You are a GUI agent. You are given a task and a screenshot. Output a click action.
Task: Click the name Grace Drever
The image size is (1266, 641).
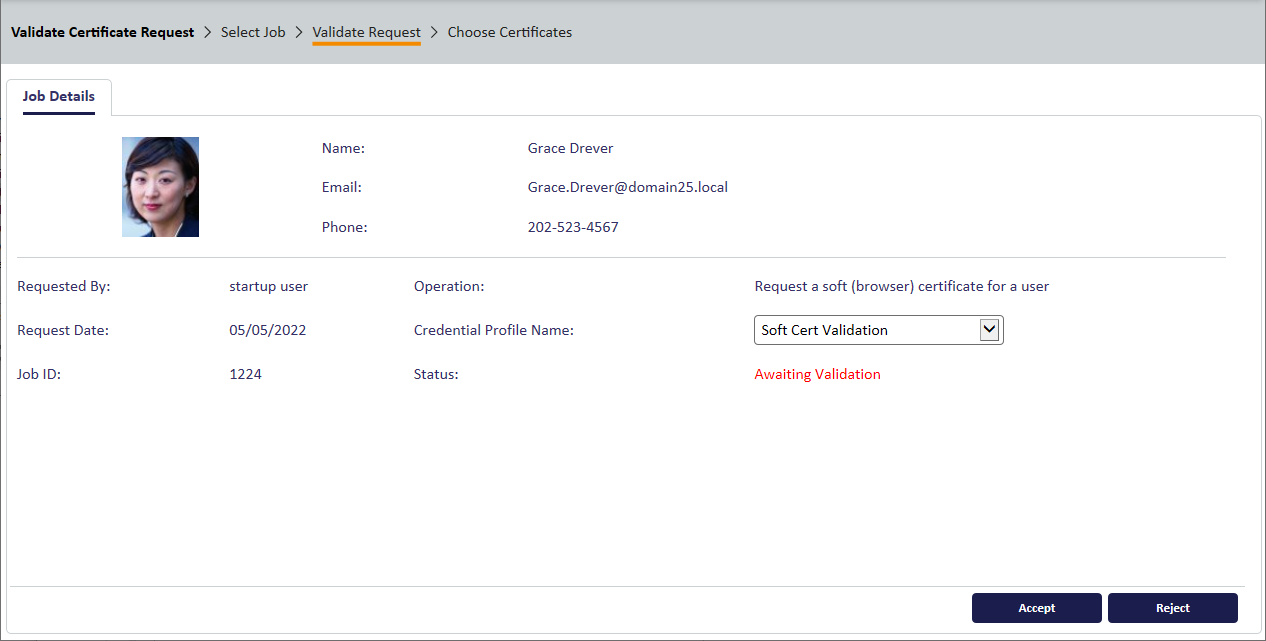[x=570, y=148]
